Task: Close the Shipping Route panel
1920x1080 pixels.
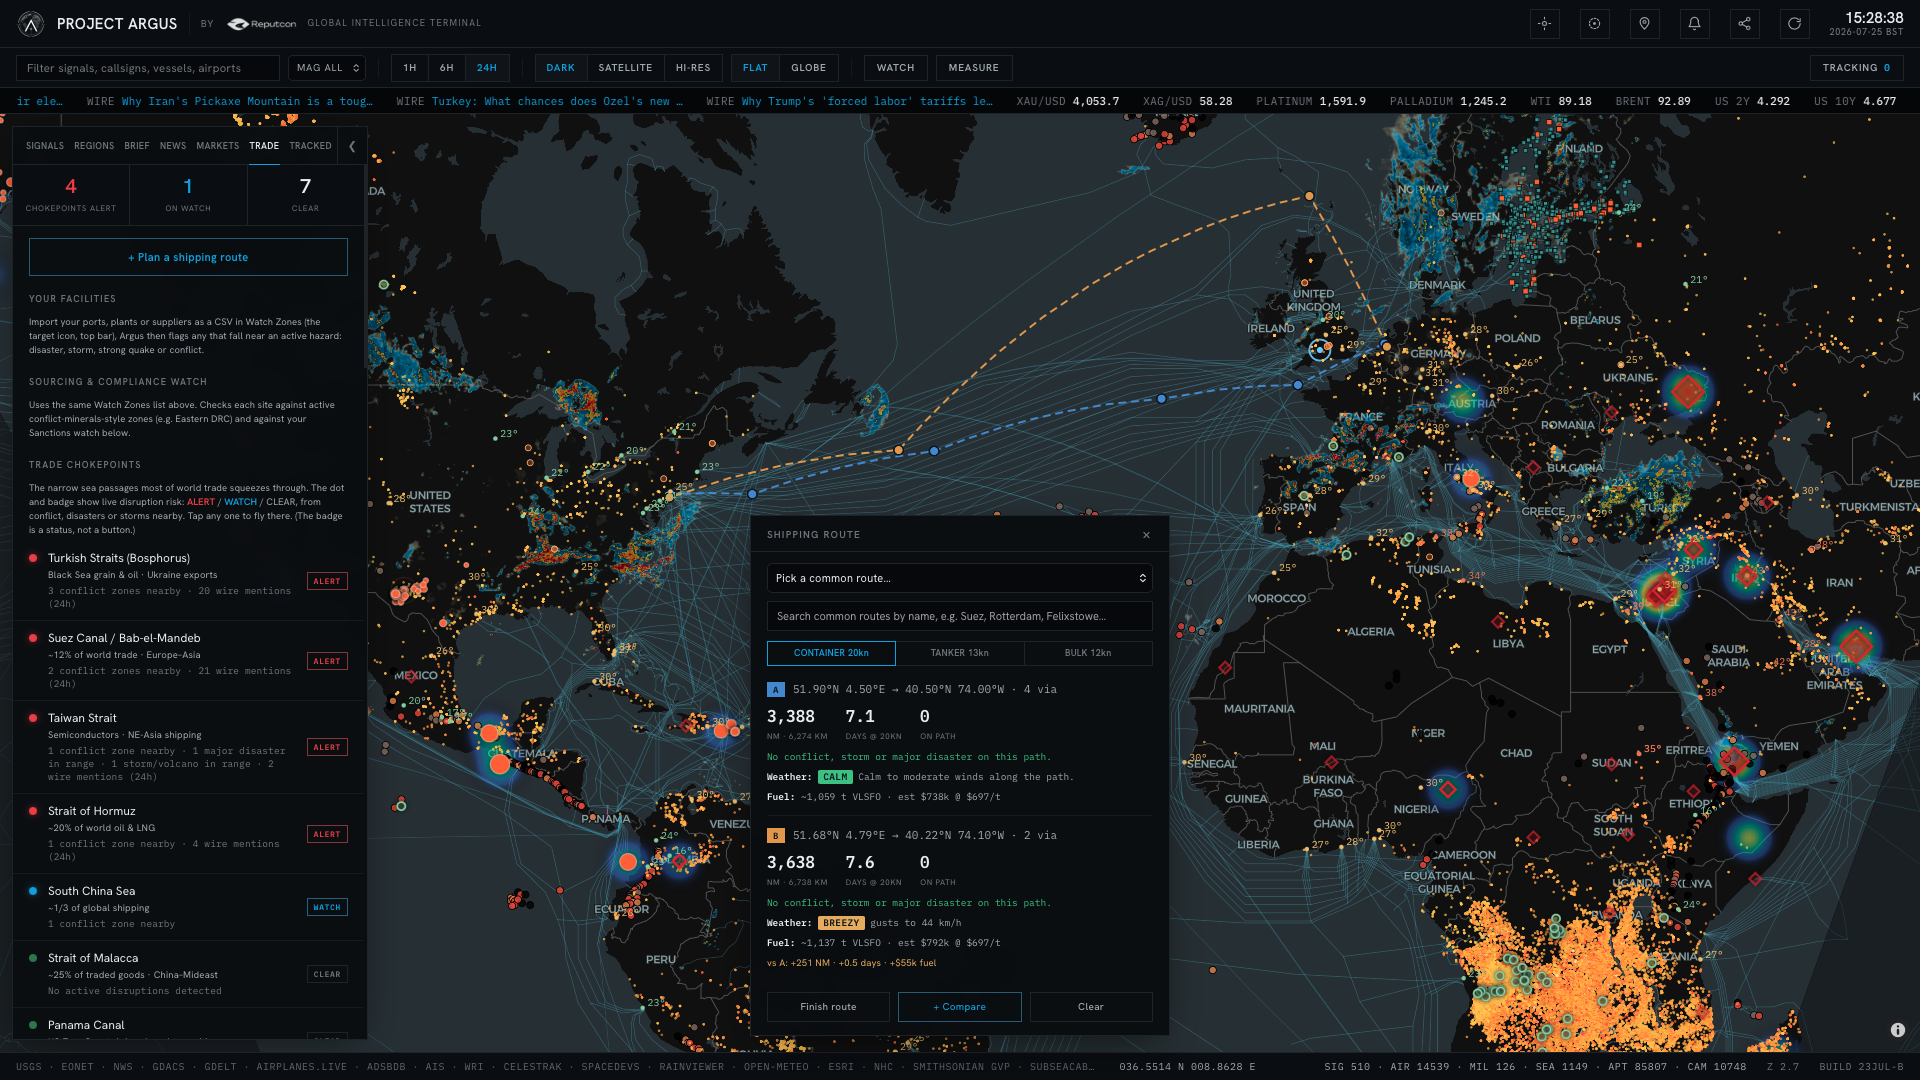Action: pos(1146,535)
